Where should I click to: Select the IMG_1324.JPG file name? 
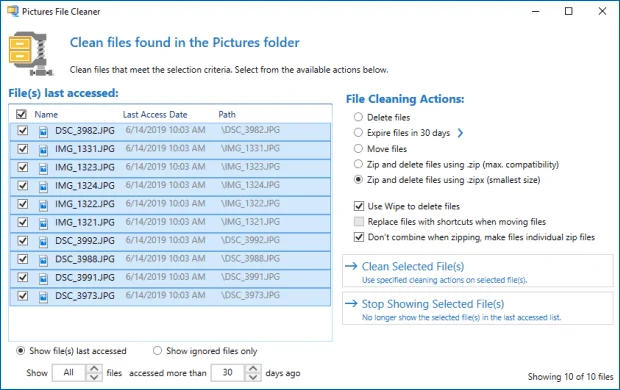pos(85,186)
